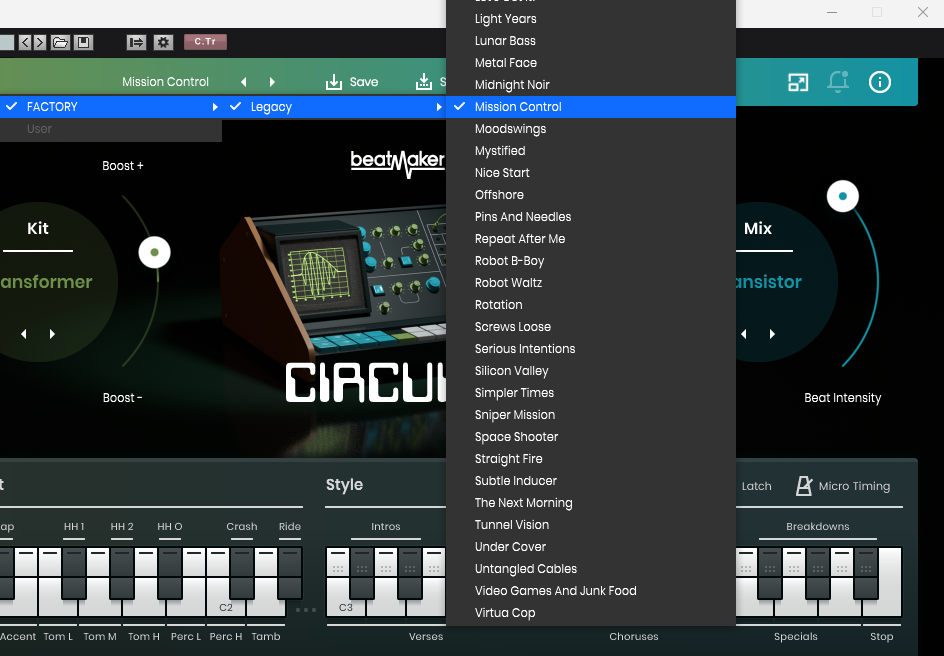Screen dimensions: 944x656
Task: Click the boxed left arrow in the host toolbar
Action: tap(25, 42)
